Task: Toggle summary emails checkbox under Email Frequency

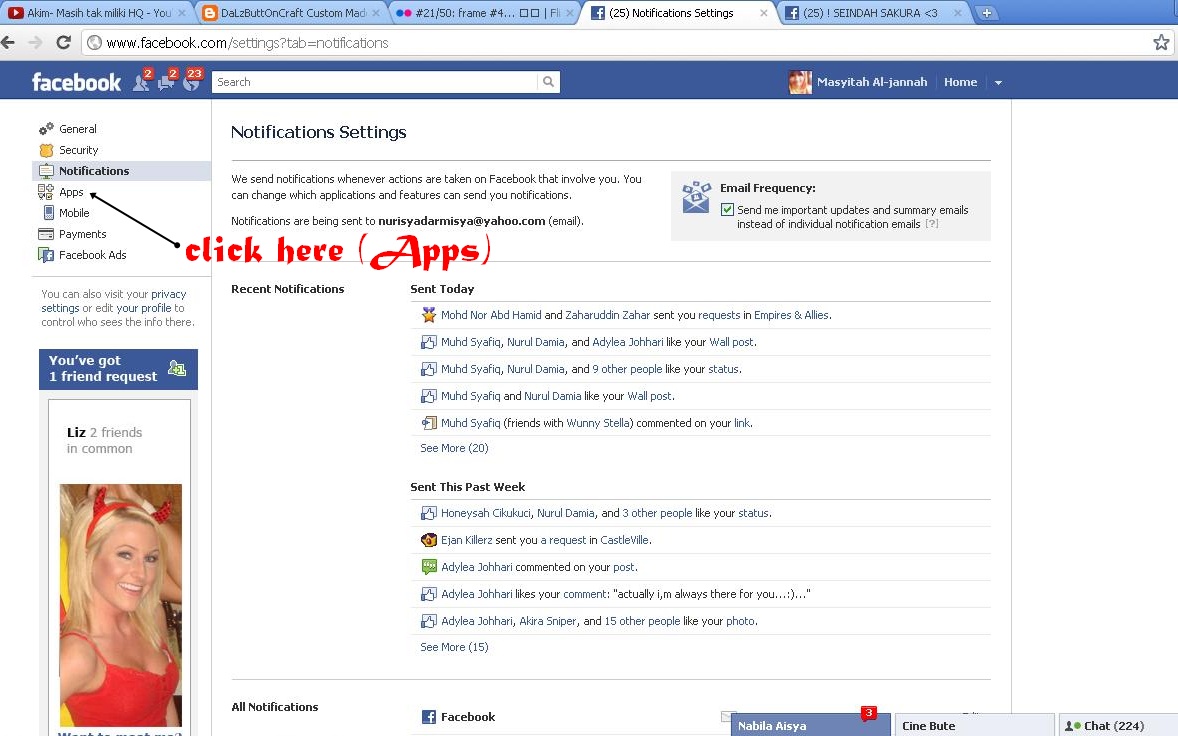Action: [x=727, y=210]
